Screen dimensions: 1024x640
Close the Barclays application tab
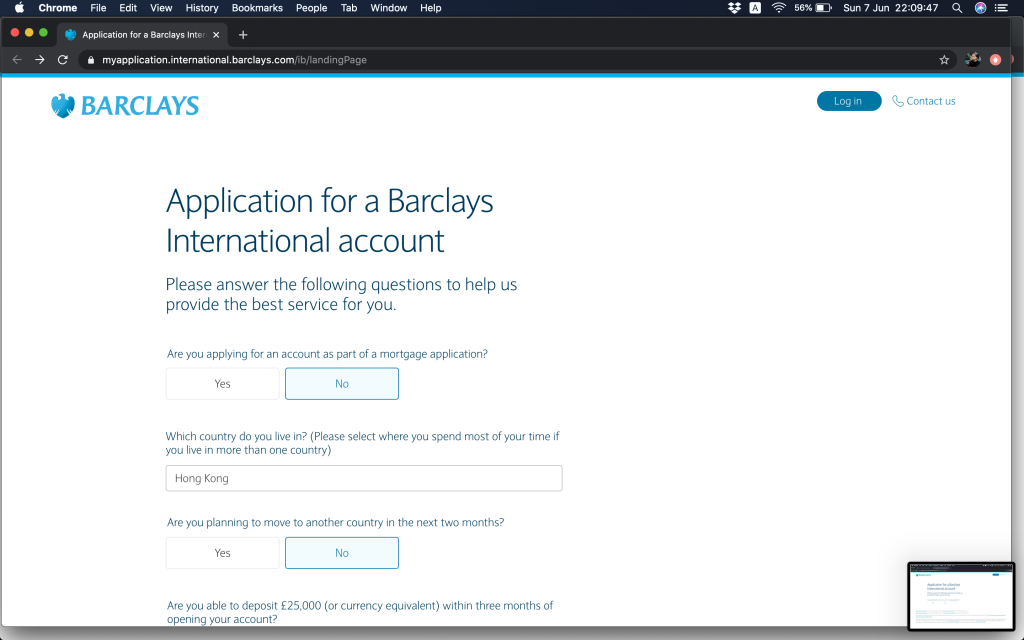tap(216, 34)
